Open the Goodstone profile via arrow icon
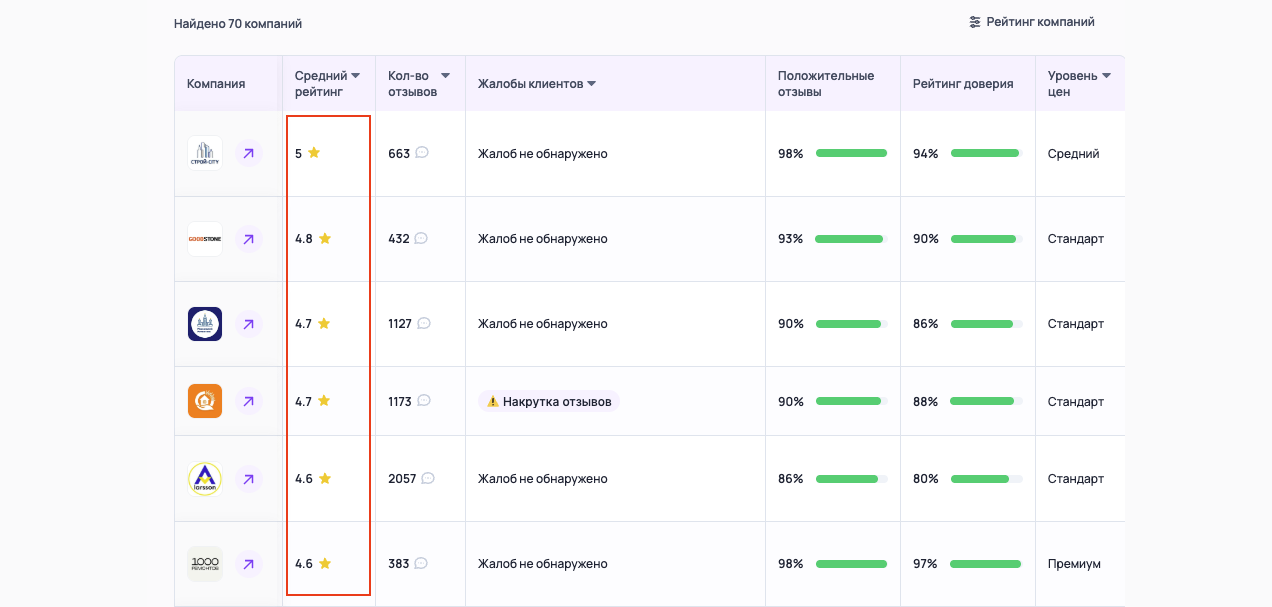Screen dimensions: 1272x607 (x=248, y=239)
